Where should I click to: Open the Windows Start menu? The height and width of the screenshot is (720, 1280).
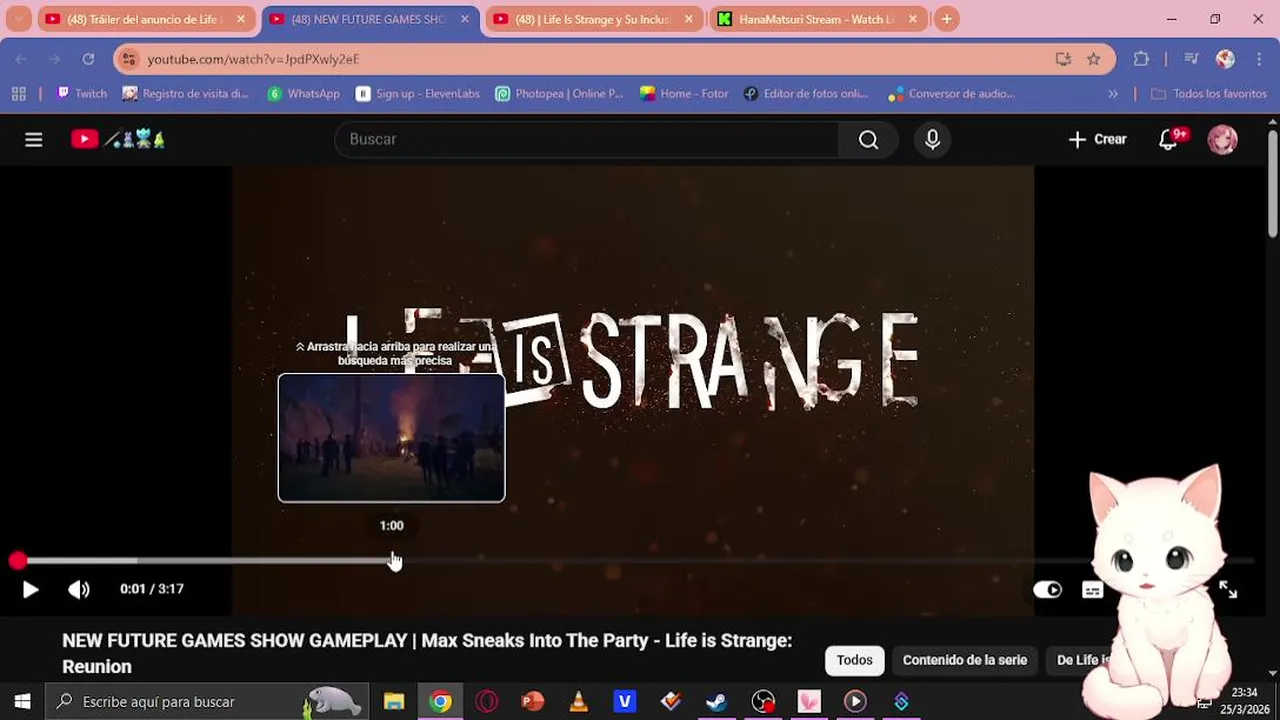(22, 702)
